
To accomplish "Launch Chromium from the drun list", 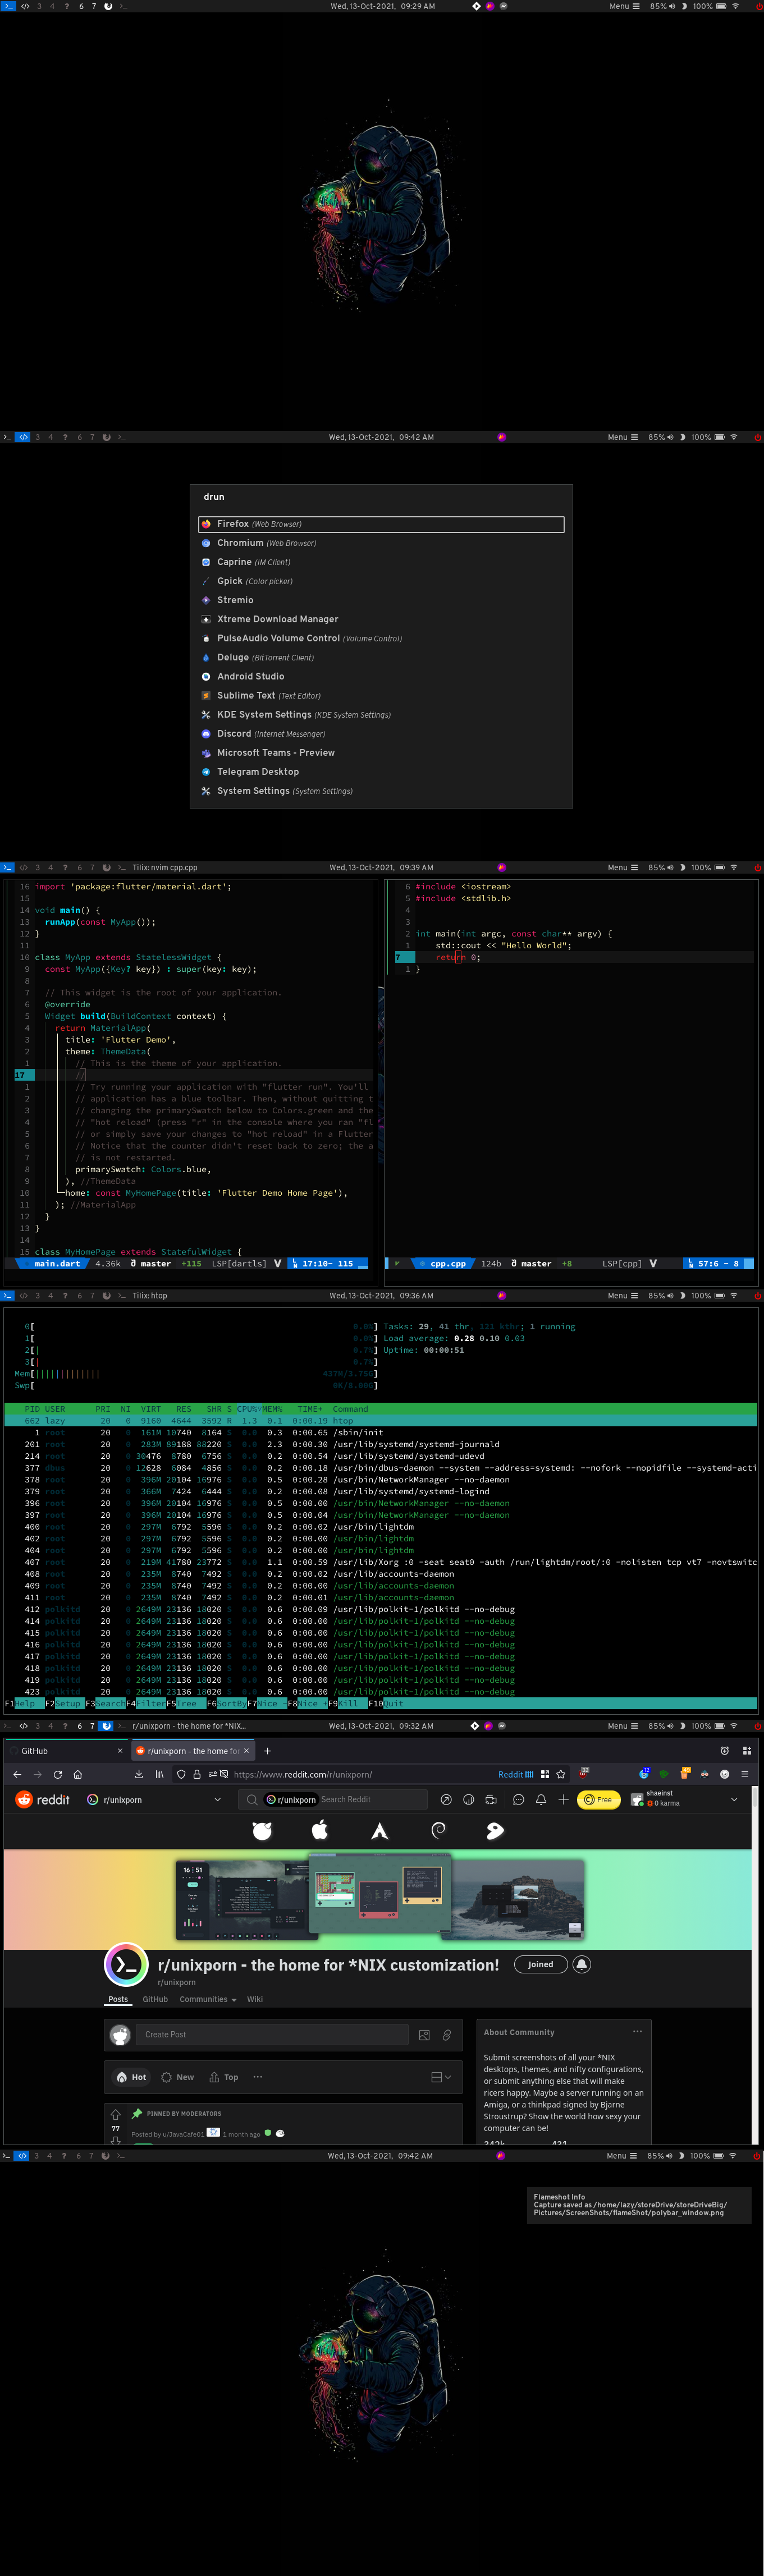I will [381, 543].
